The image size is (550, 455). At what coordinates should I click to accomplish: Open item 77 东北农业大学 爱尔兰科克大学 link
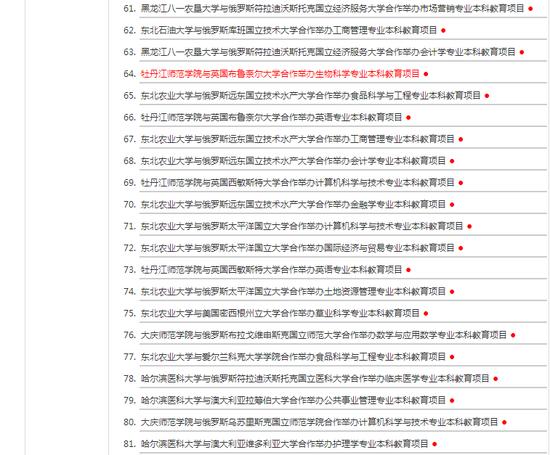(x=293, y=356)
